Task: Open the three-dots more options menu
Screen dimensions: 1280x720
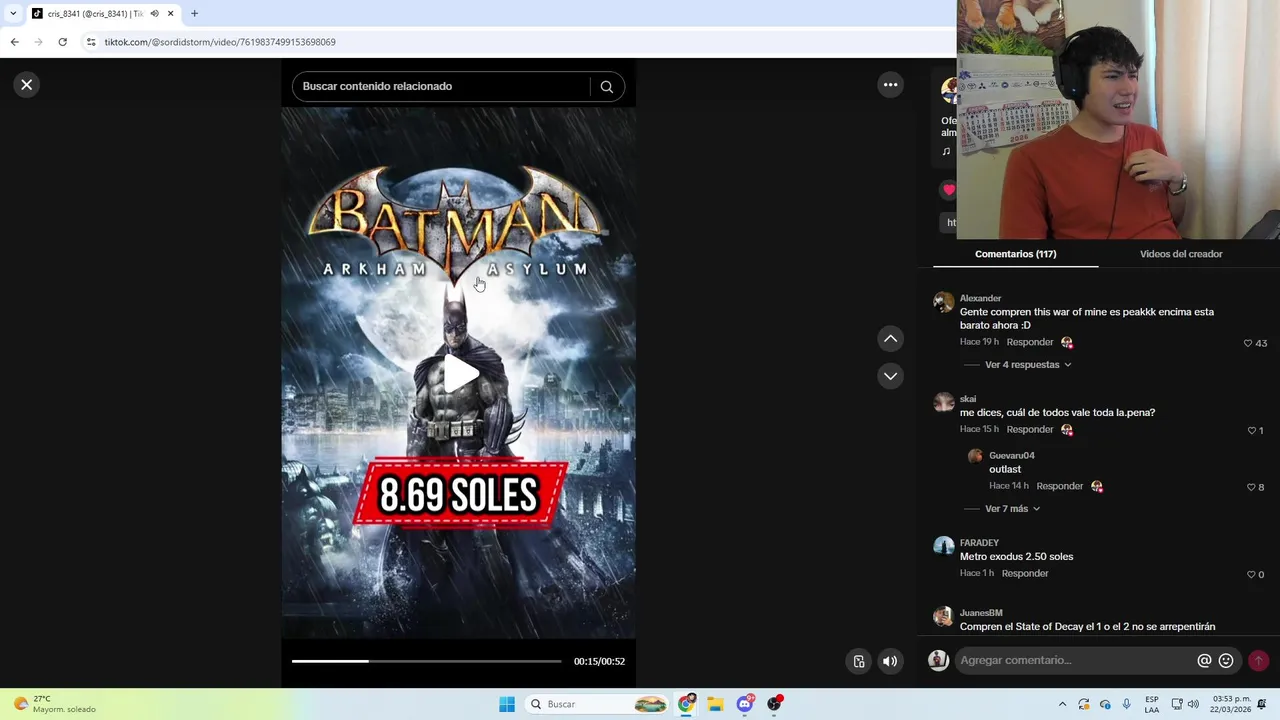Action: point(890,85)
